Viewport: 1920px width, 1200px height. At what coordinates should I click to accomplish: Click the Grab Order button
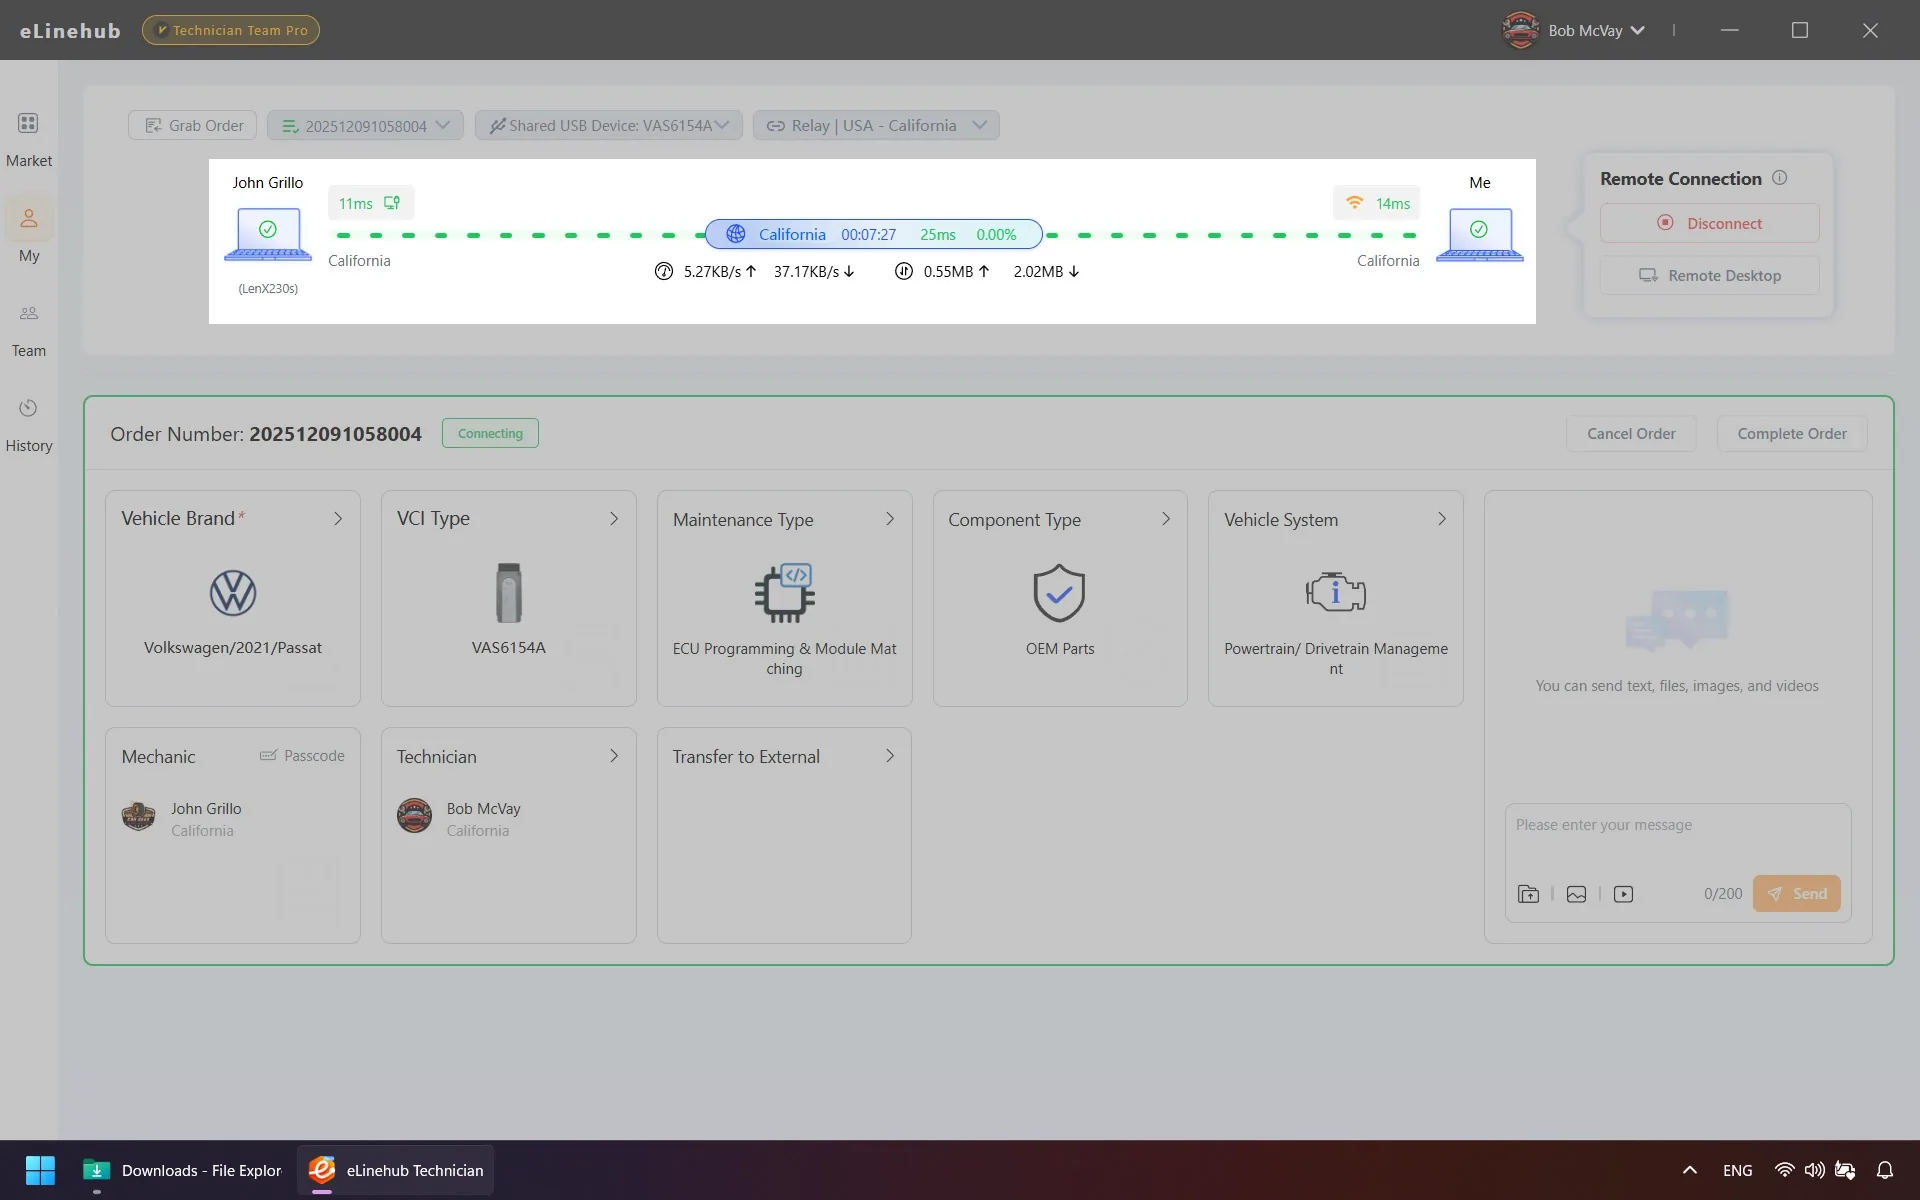coord(193,125)
